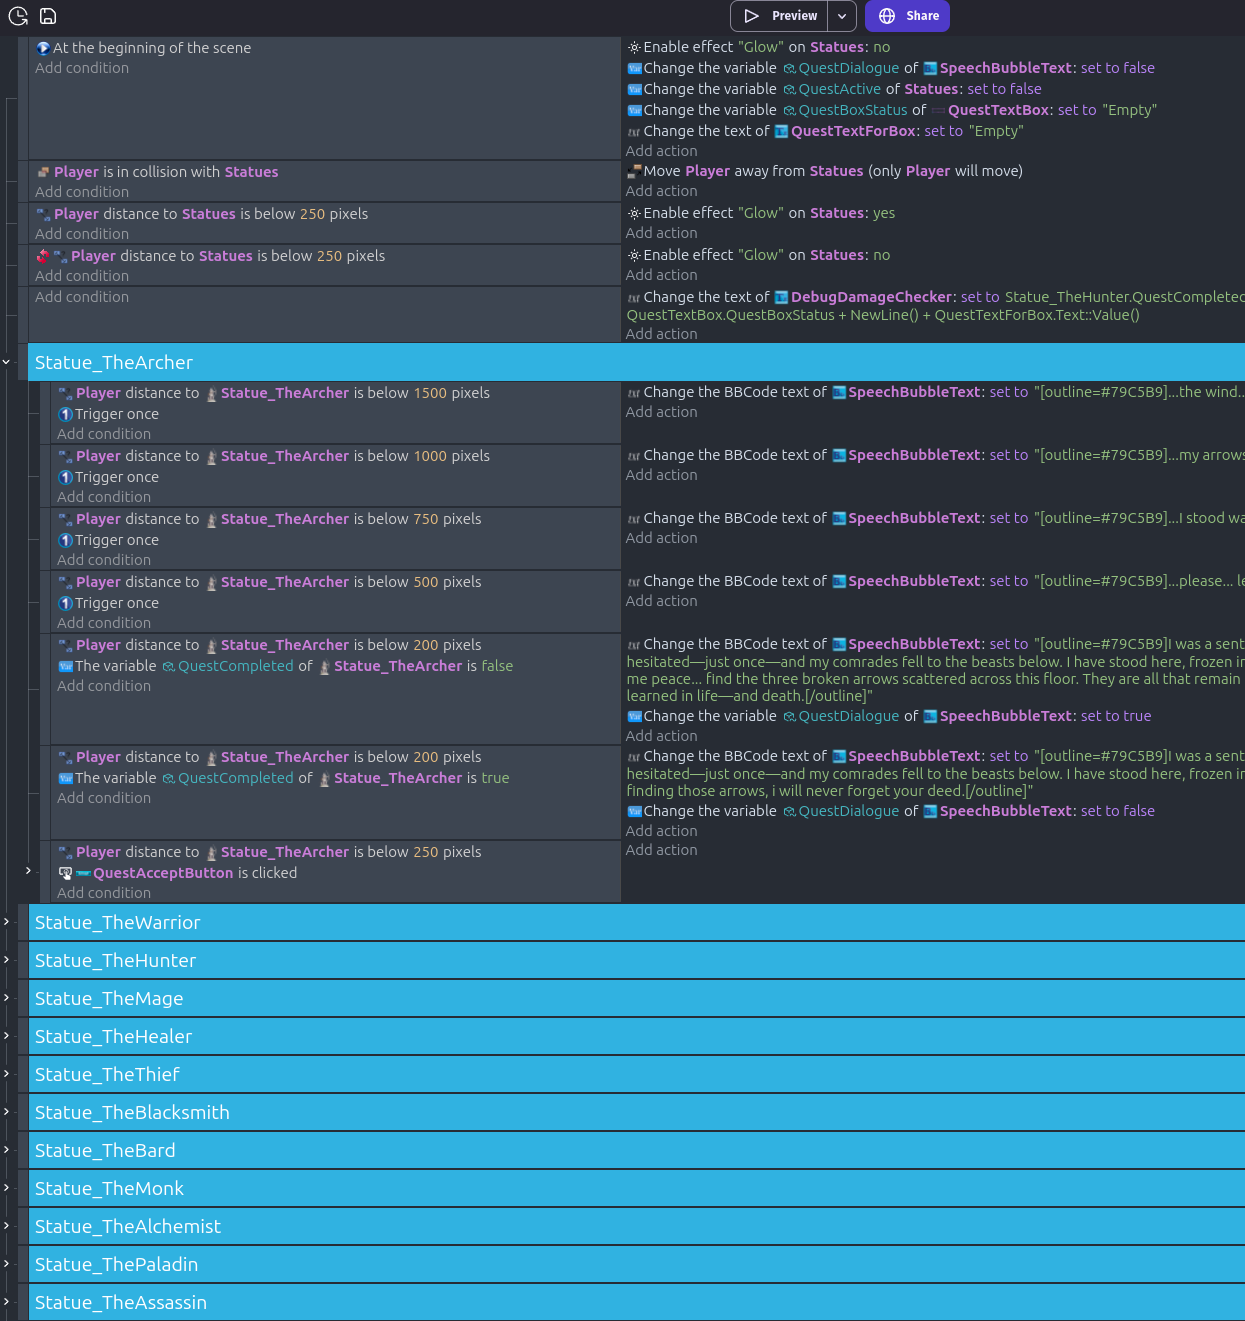Expand the Statue_TheAssassin event group

[x=7, y=1302]
